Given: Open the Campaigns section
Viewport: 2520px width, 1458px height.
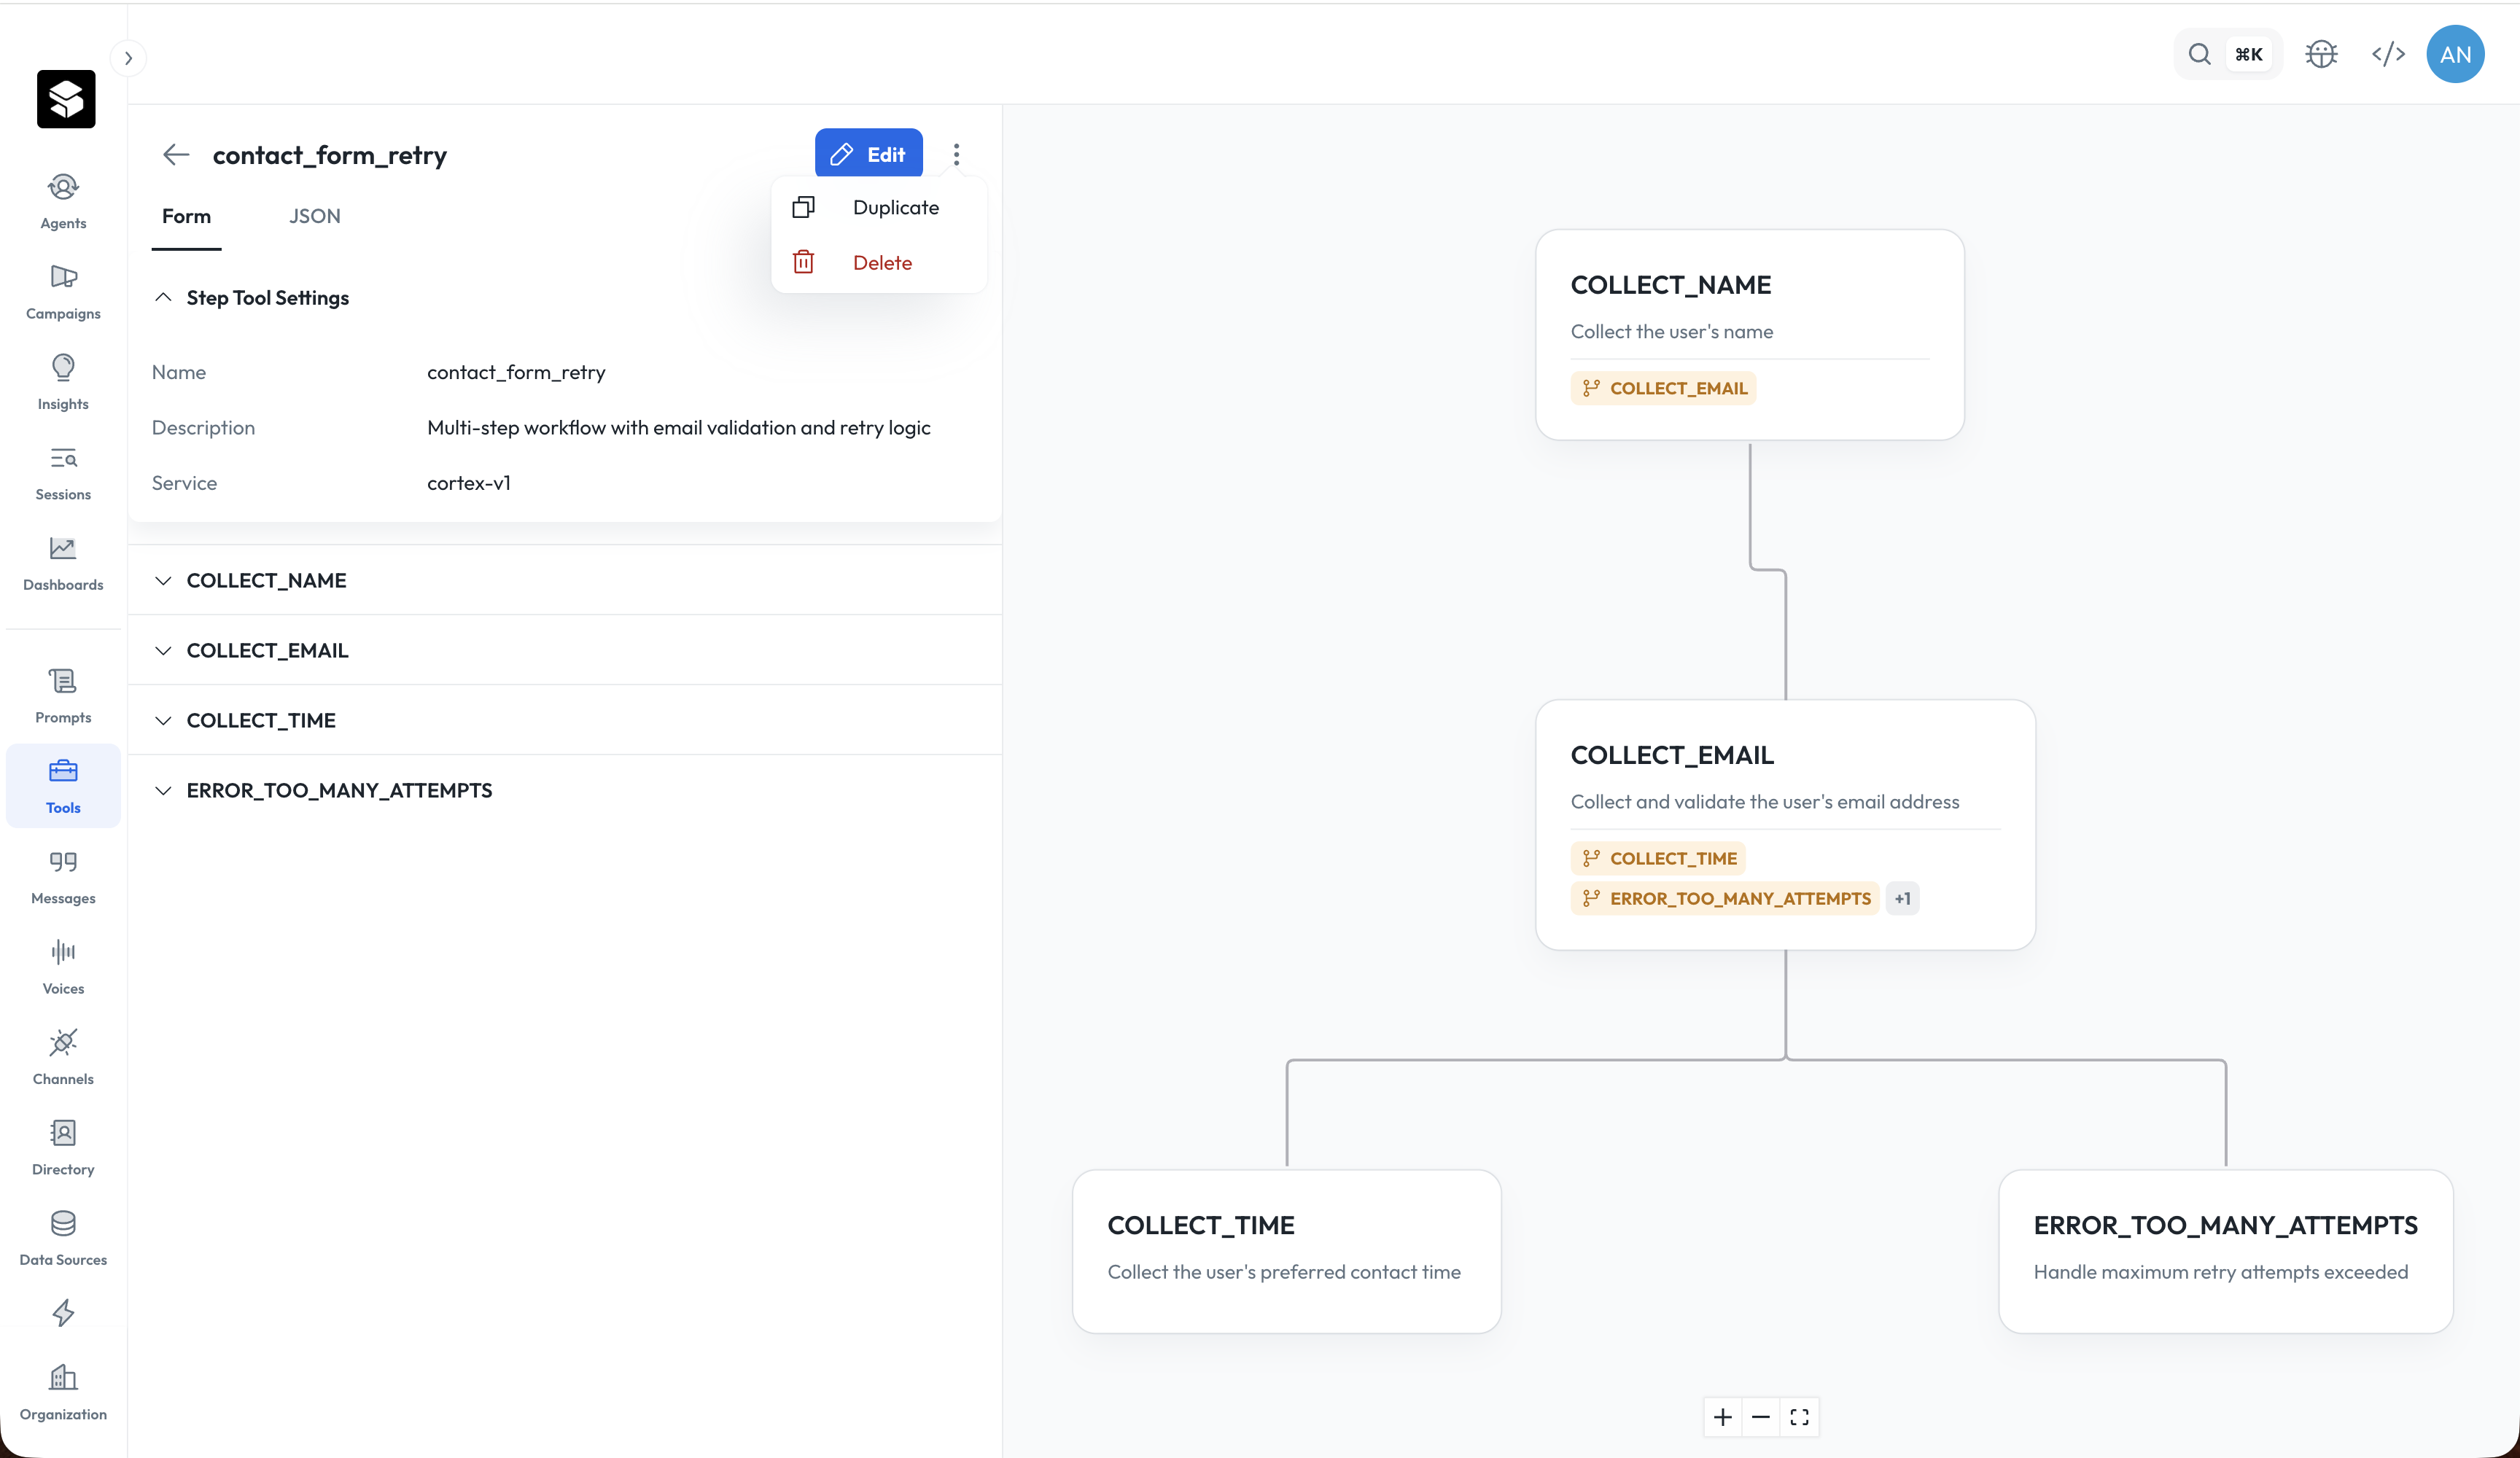Looking at the screenshot, I should pyautogui.click(x=62, y=291).
